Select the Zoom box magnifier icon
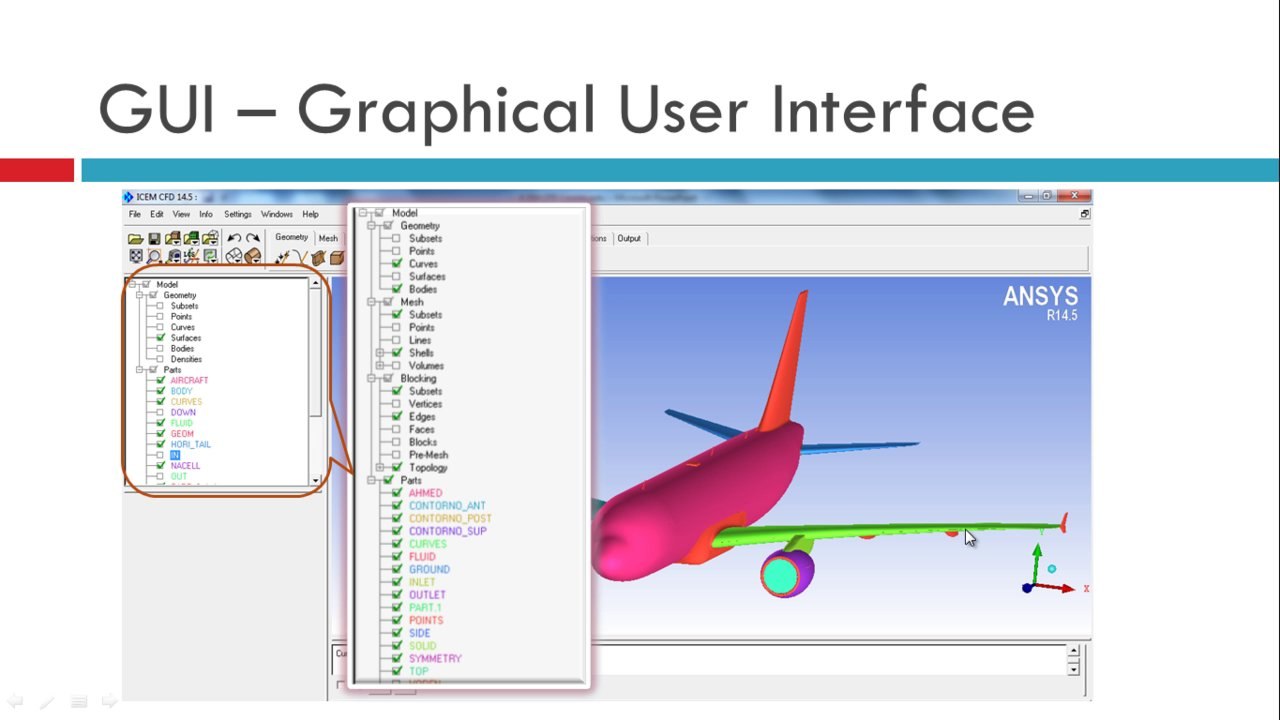Image resolution: width=1280 pixels, height=720 pixels. pyautogui.click(x=154, y=257)
